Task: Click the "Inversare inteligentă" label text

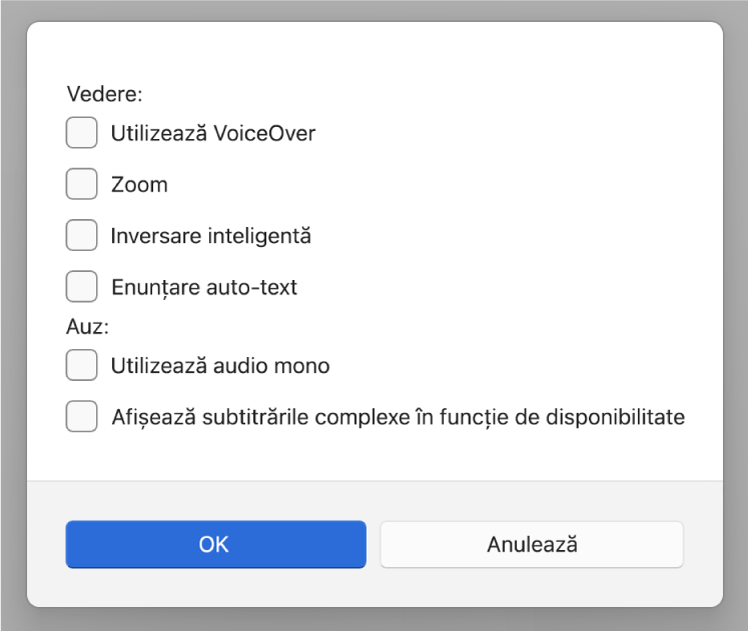Action: coord(211,236)
